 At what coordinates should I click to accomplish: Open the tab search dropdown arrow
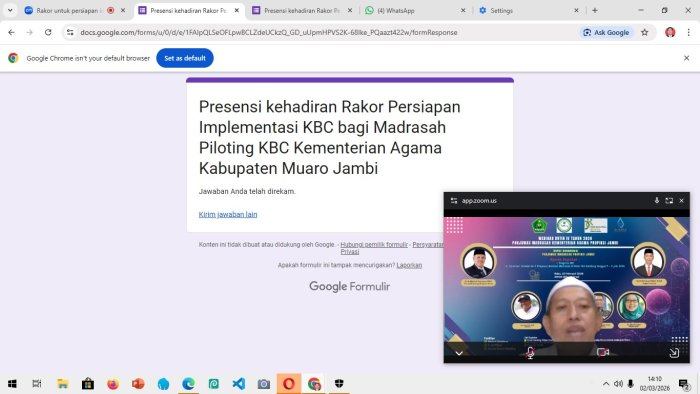10,10
